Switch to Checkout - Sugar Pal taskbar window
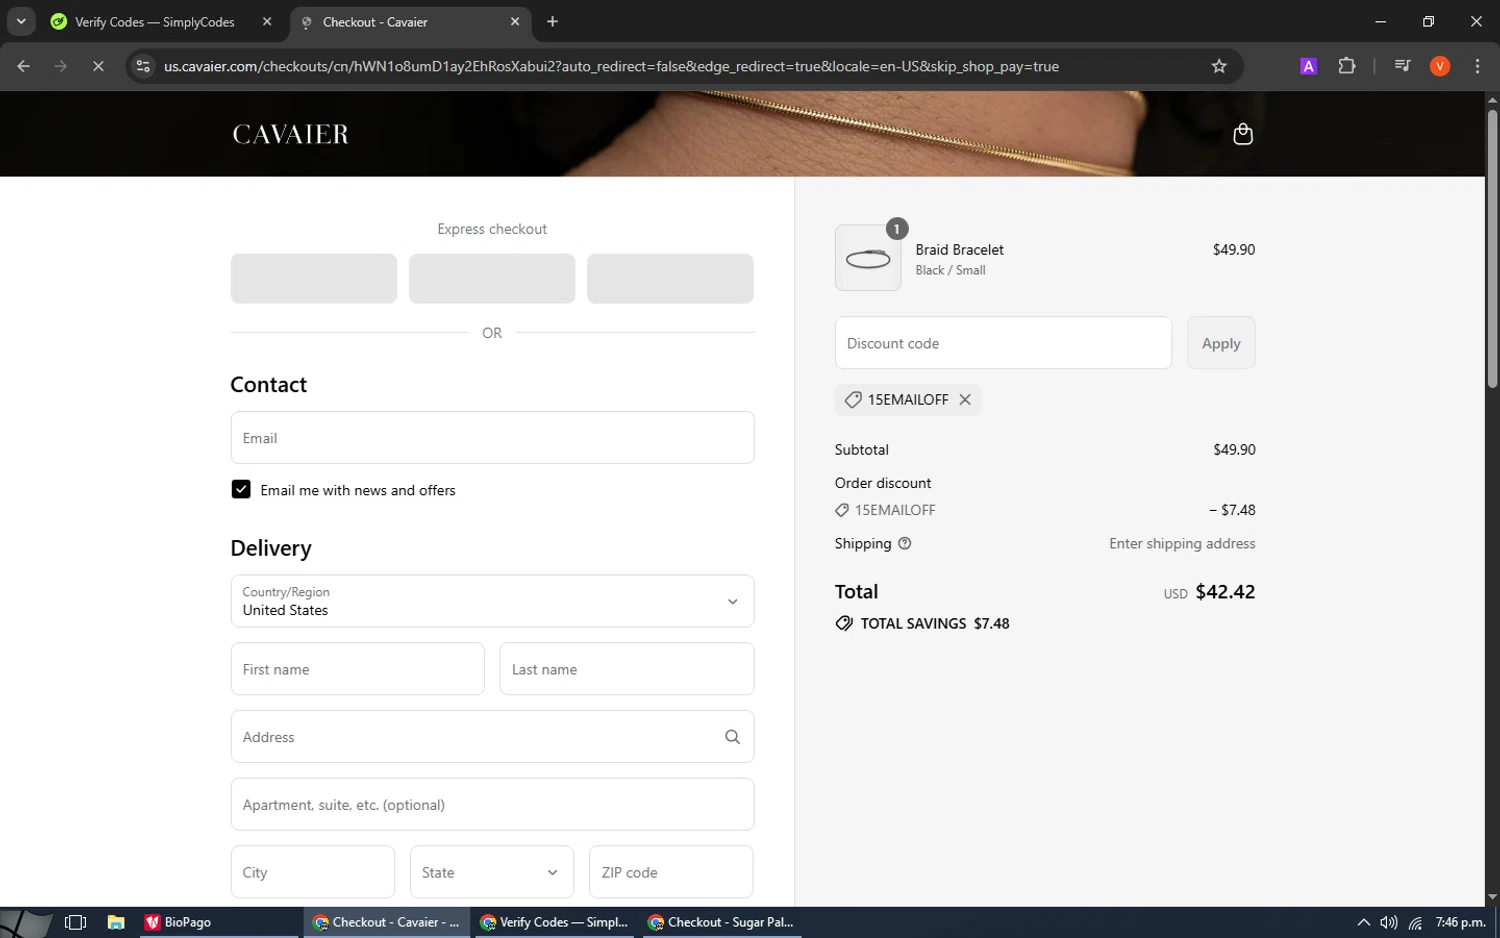Viewport: 1500px width, 938px height. pos(721,922)
